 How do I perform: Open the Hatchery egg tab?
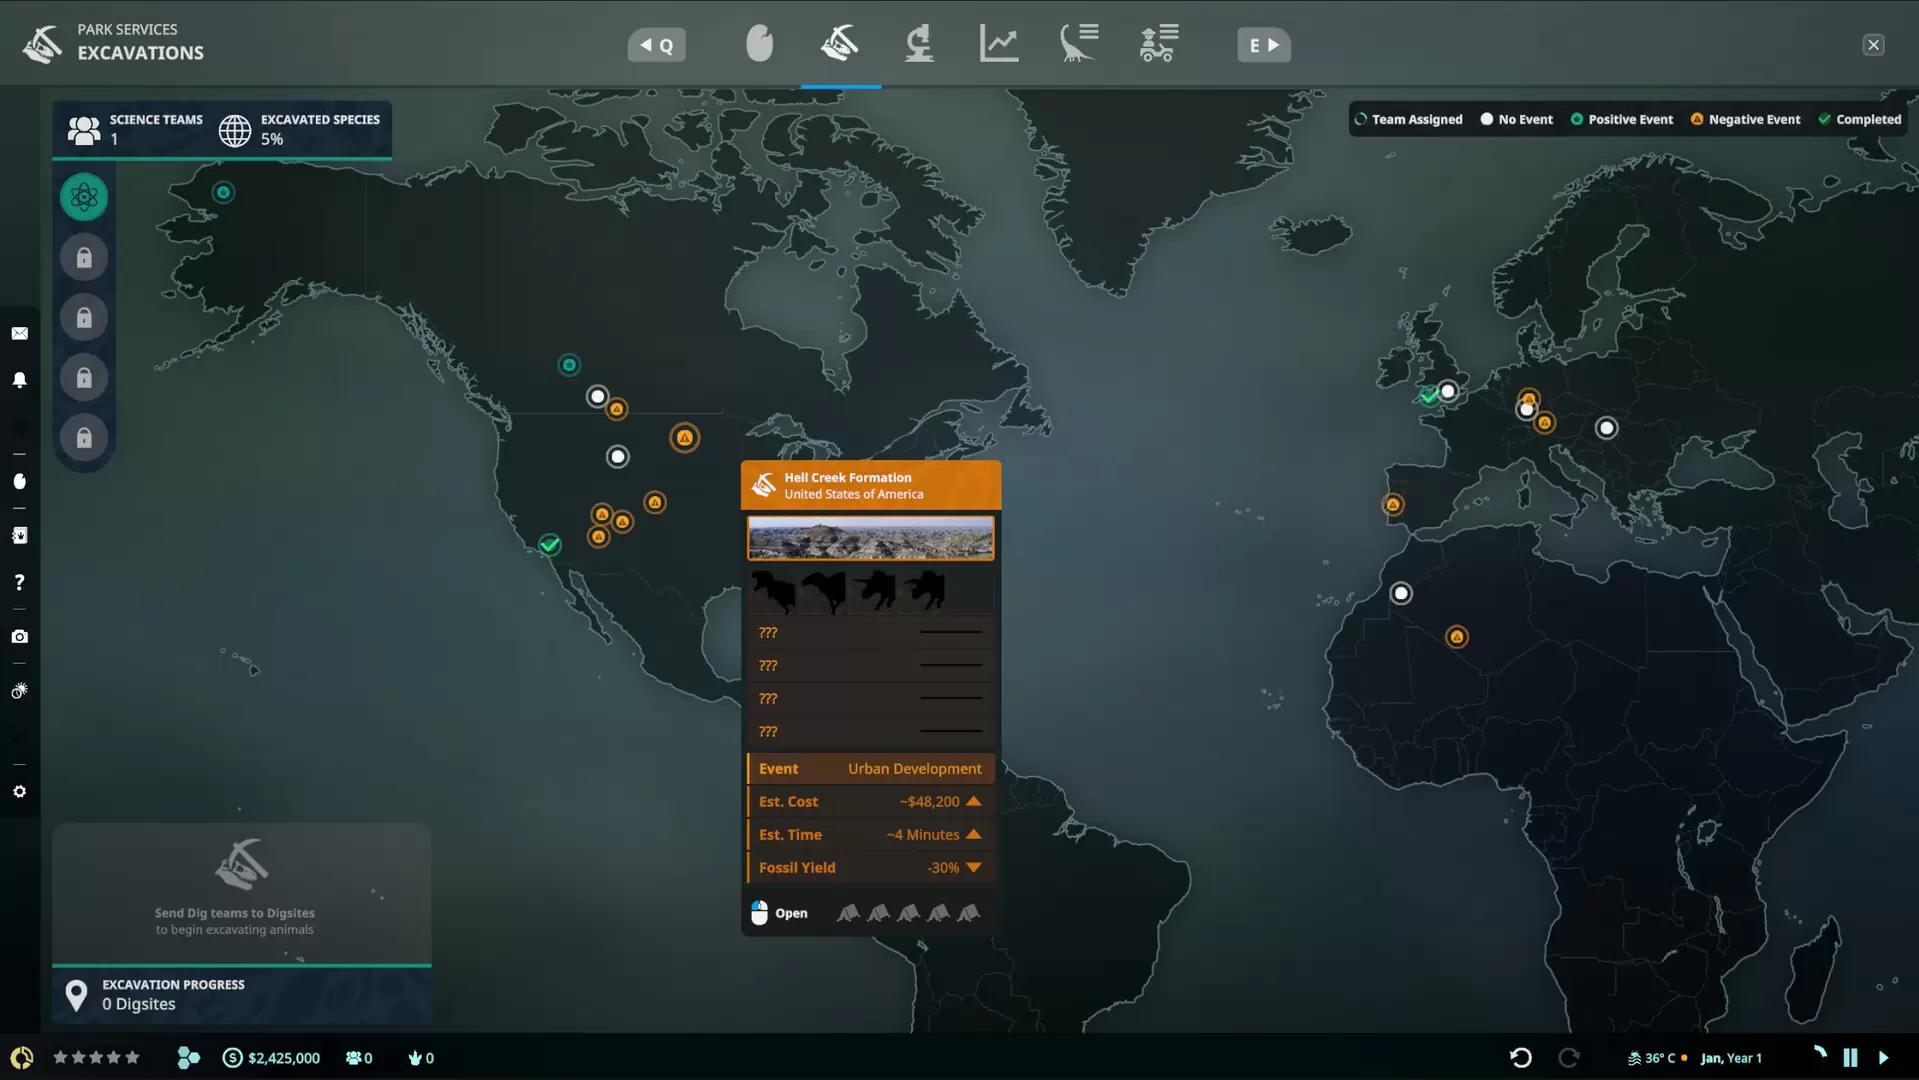759,44
